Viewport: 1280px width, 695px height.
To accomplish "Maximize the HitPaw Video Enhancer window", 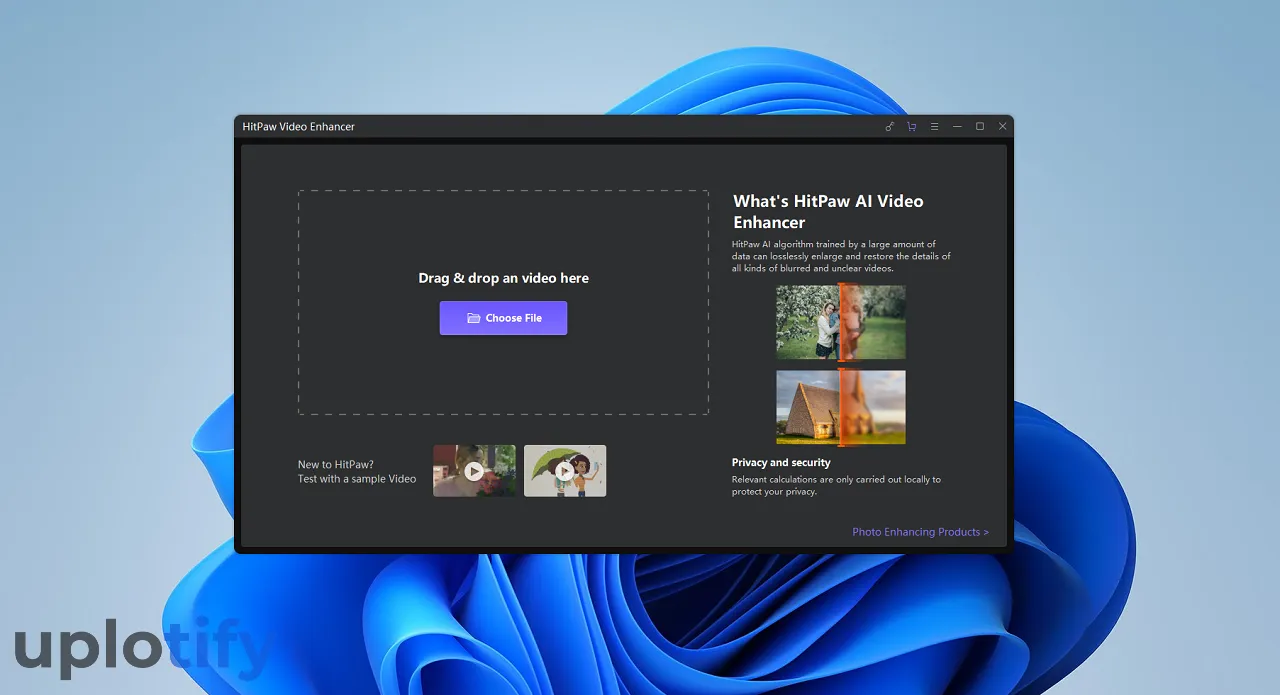I will click(980, 127).
